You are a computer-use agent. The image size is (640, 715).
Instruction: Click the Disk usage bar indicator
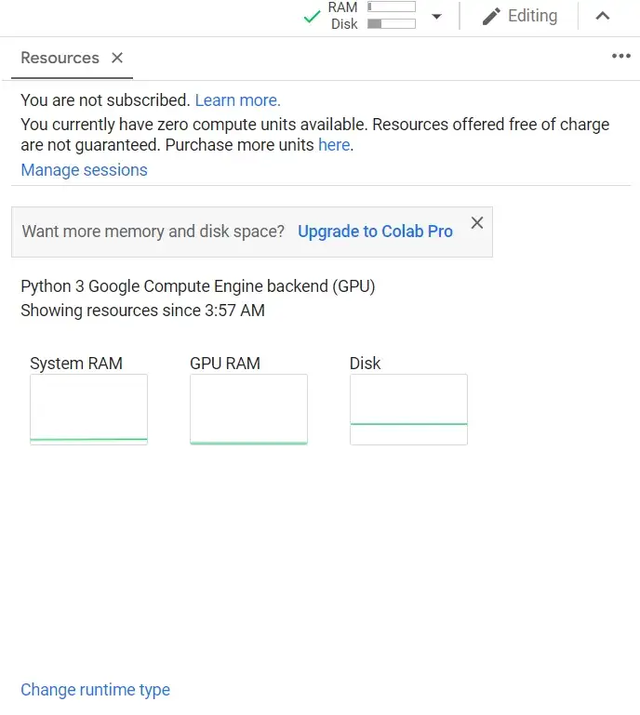[391, 24]
